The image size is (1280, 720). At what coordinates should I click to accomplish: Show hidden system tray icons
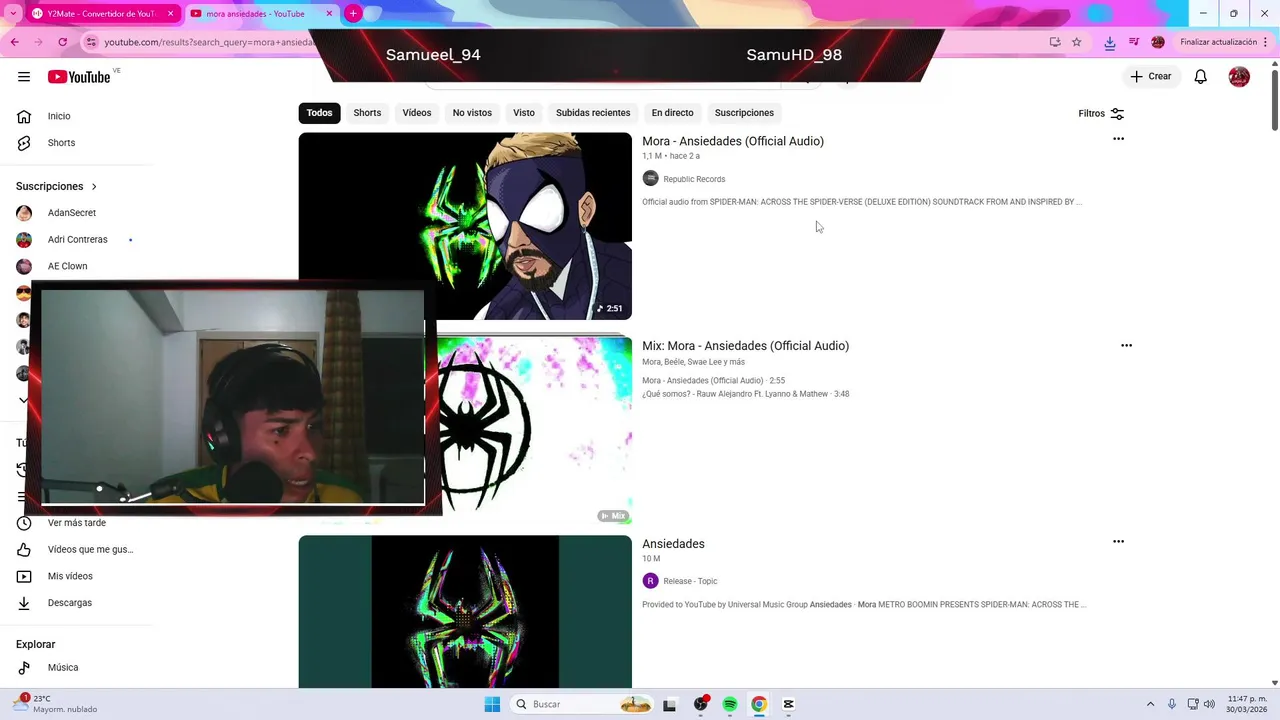click(x=1150, y=704)
